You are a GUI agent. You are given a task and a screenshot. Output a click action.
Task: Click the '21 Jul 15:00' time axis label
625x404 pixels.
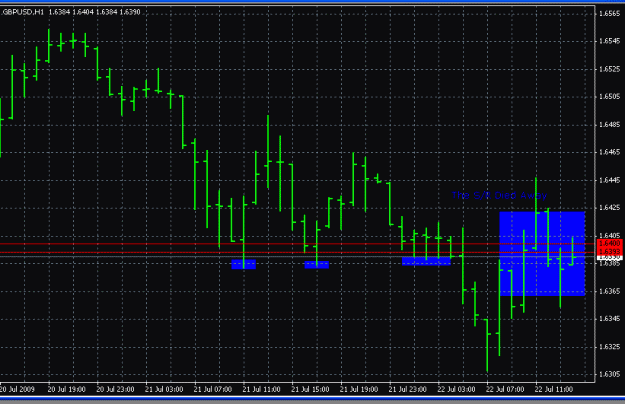(310, 389)
